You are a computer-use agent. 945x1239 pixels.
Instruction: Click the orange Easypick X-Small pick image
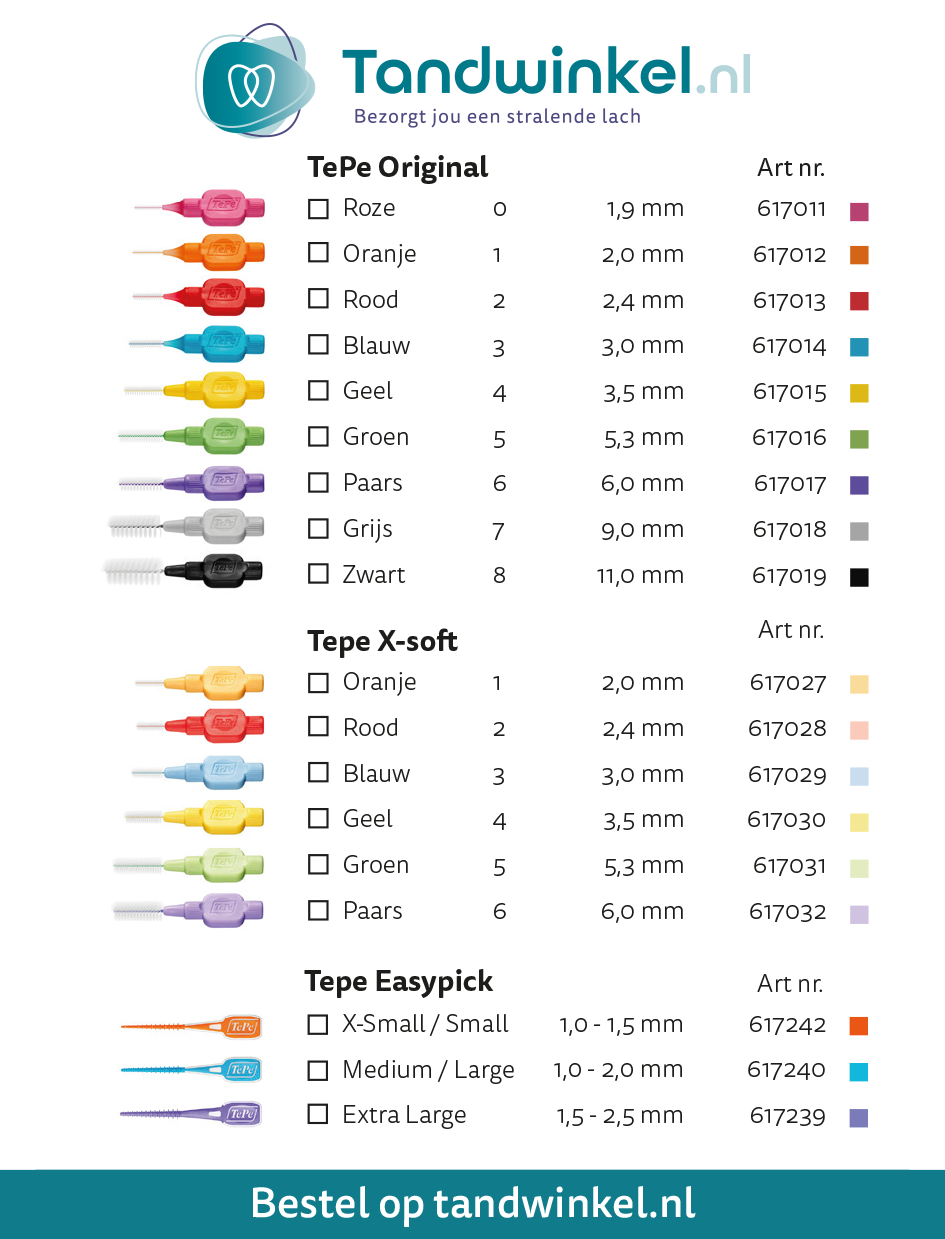(x=191, y=1026)
